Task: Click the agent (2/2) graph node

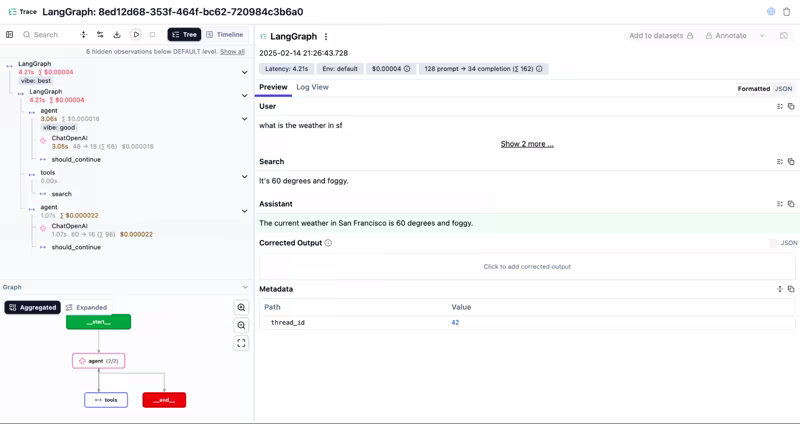Action: click(x=98, y=361)
